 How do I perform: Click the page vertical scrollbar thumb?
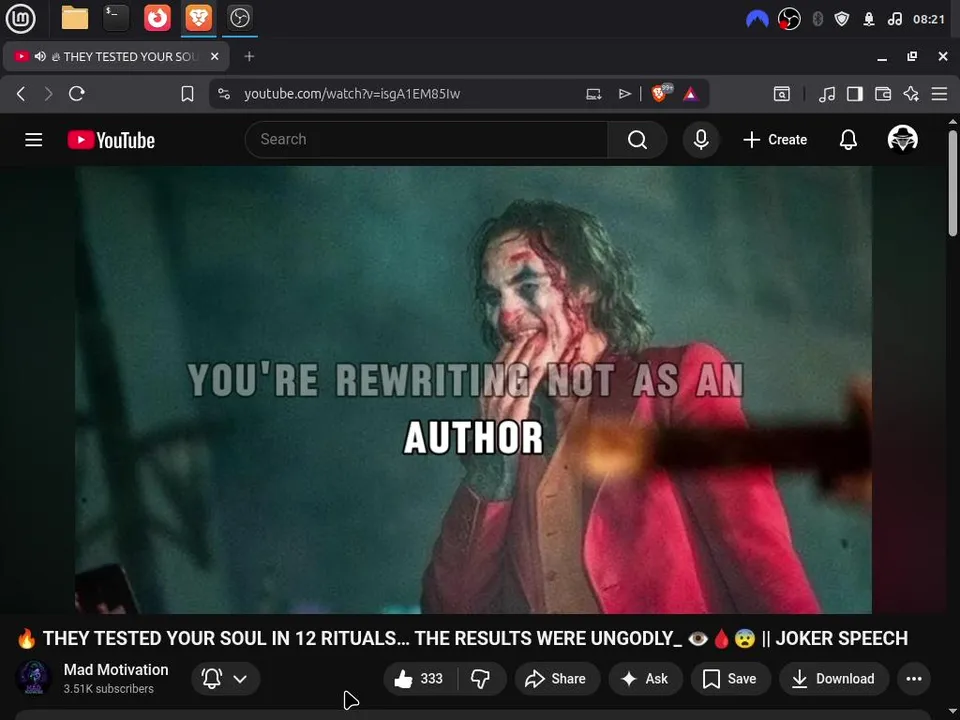point(953,182)
